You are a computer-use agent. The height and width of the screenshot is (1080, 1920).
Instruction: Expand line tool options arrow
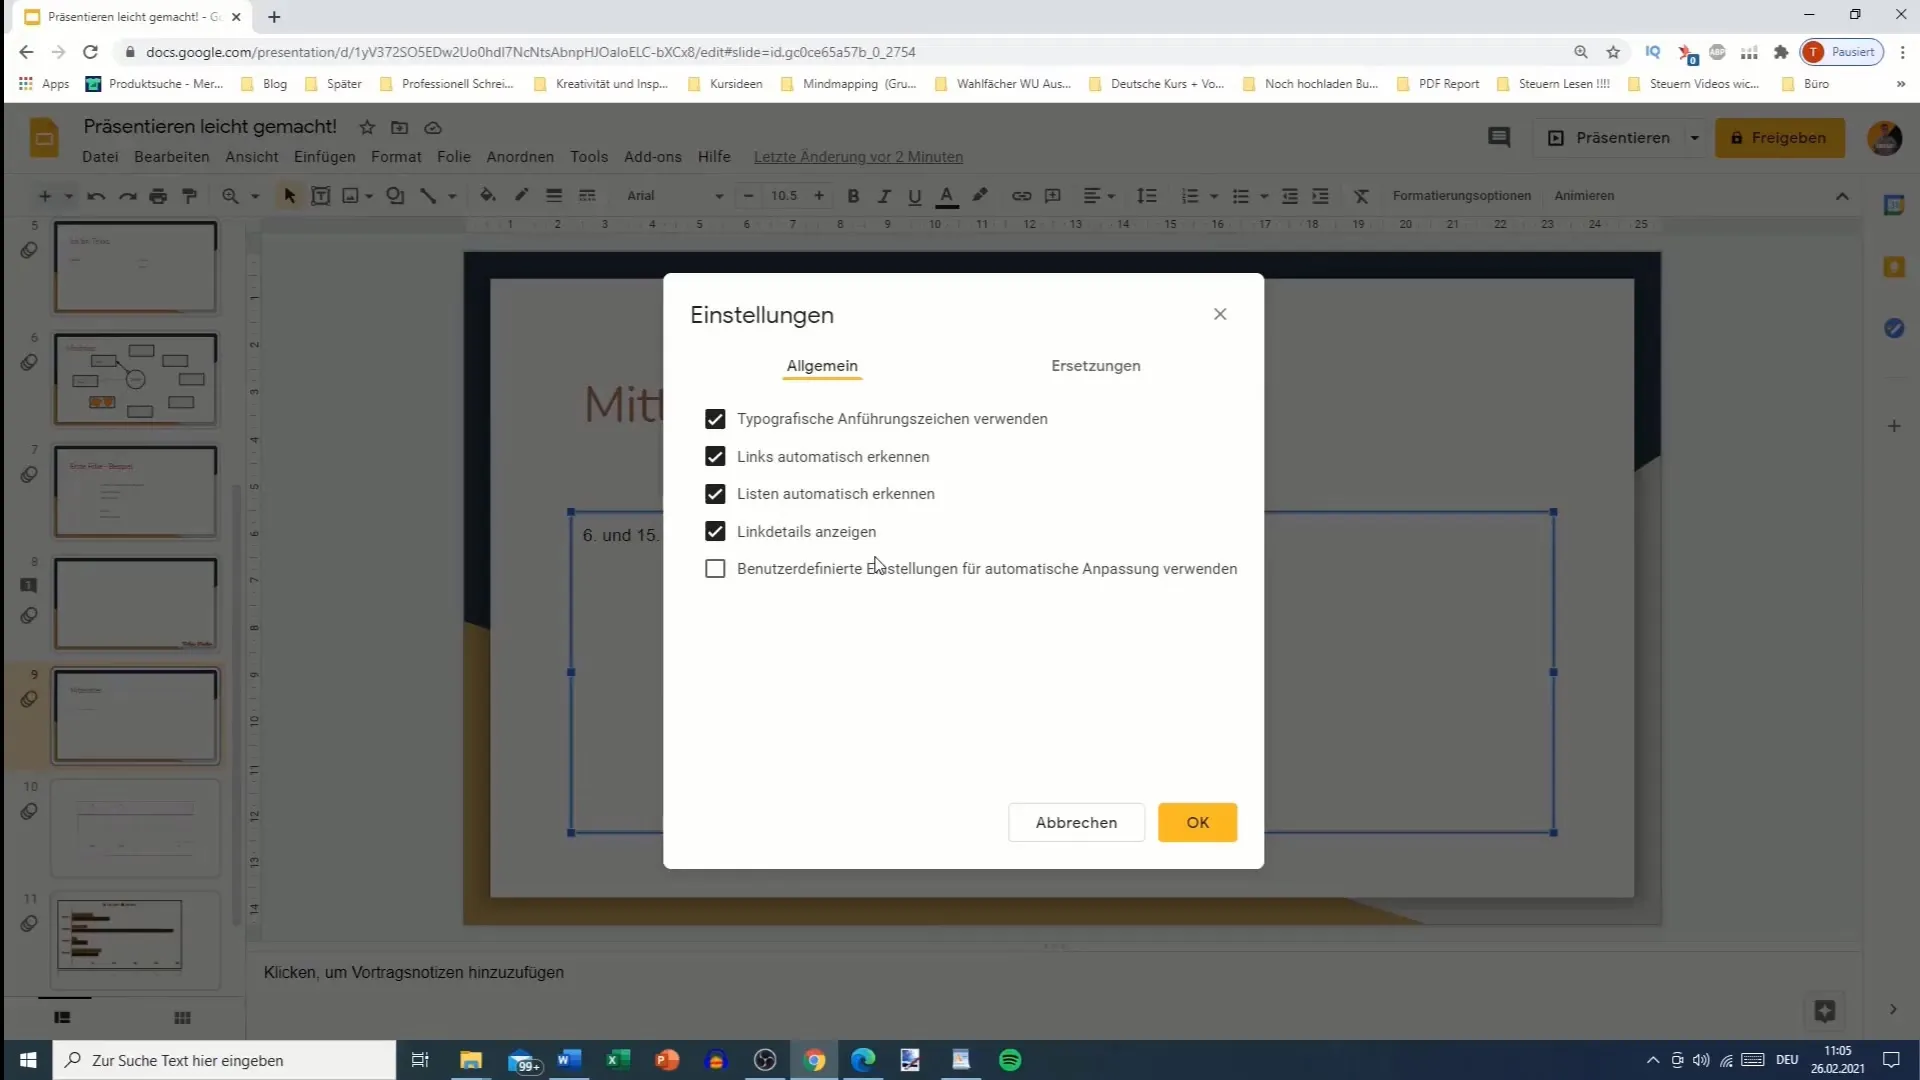452,196
